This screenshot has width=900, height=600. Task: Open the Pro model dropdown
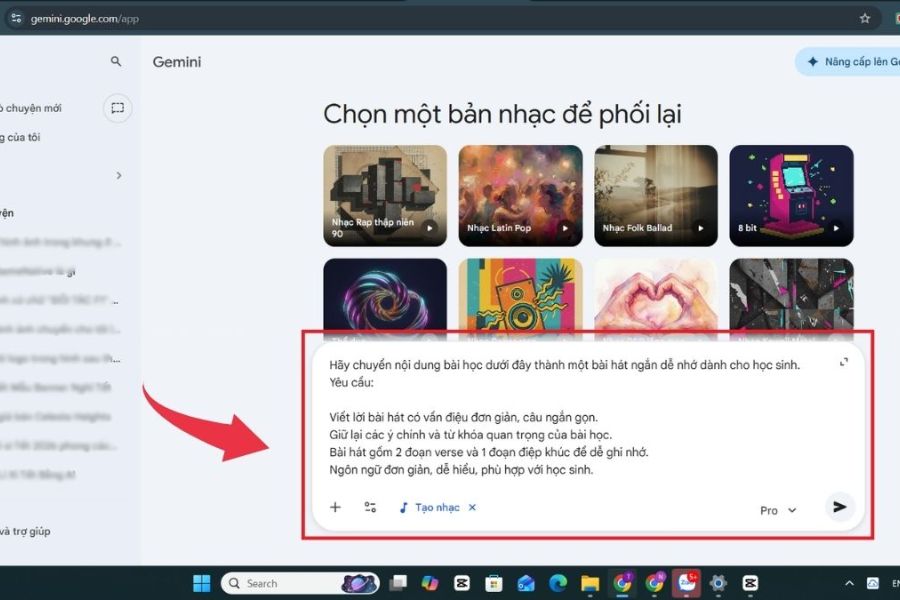778,510
